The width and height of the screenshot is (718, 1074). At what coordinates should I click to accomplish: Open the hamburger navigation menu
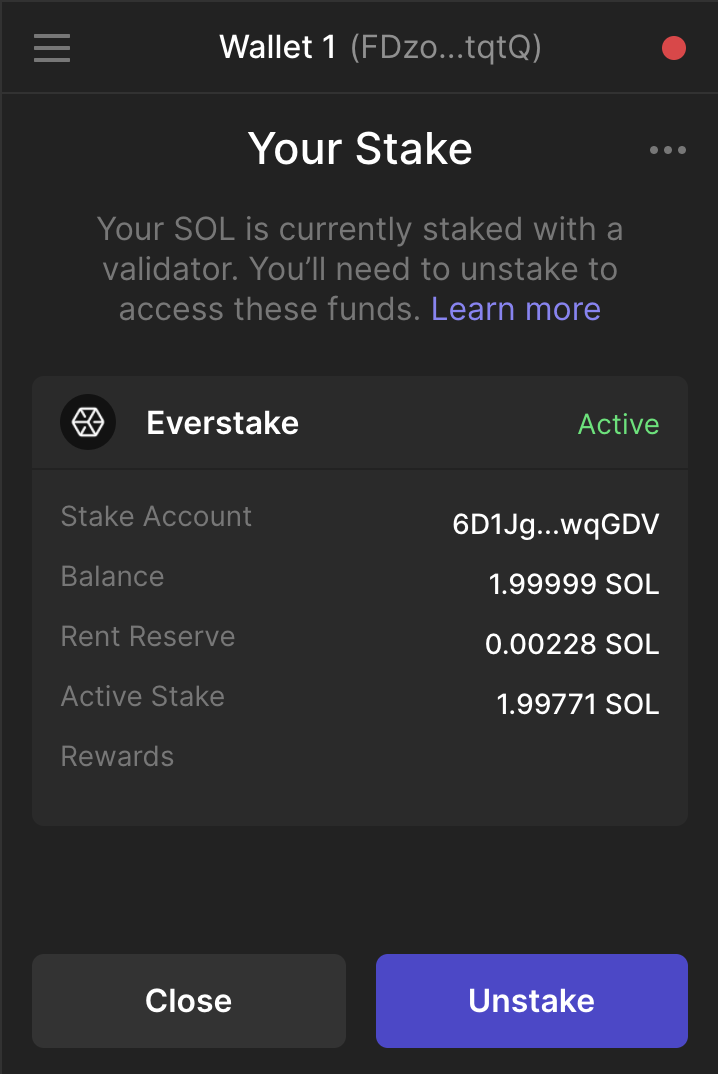point(51,47)
